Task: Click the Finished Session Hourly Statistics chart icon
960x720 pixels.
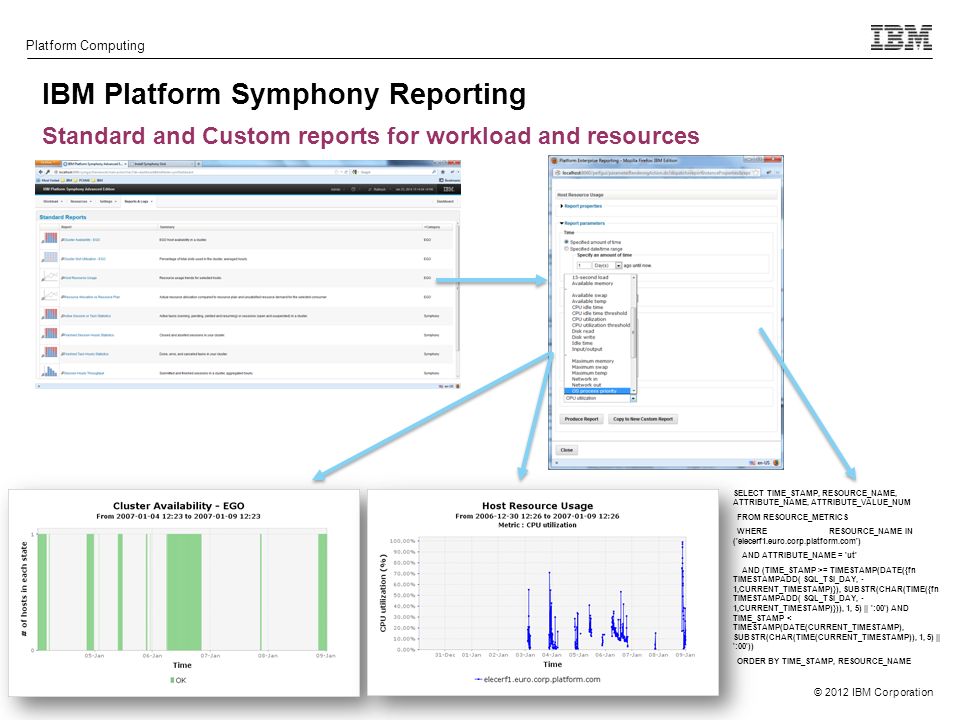Action: coord(50,334)
